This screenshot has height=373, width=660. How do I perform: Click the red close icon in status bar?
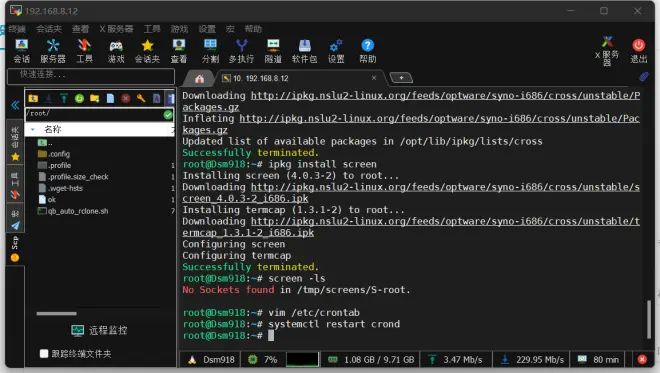tap(642, 359)
